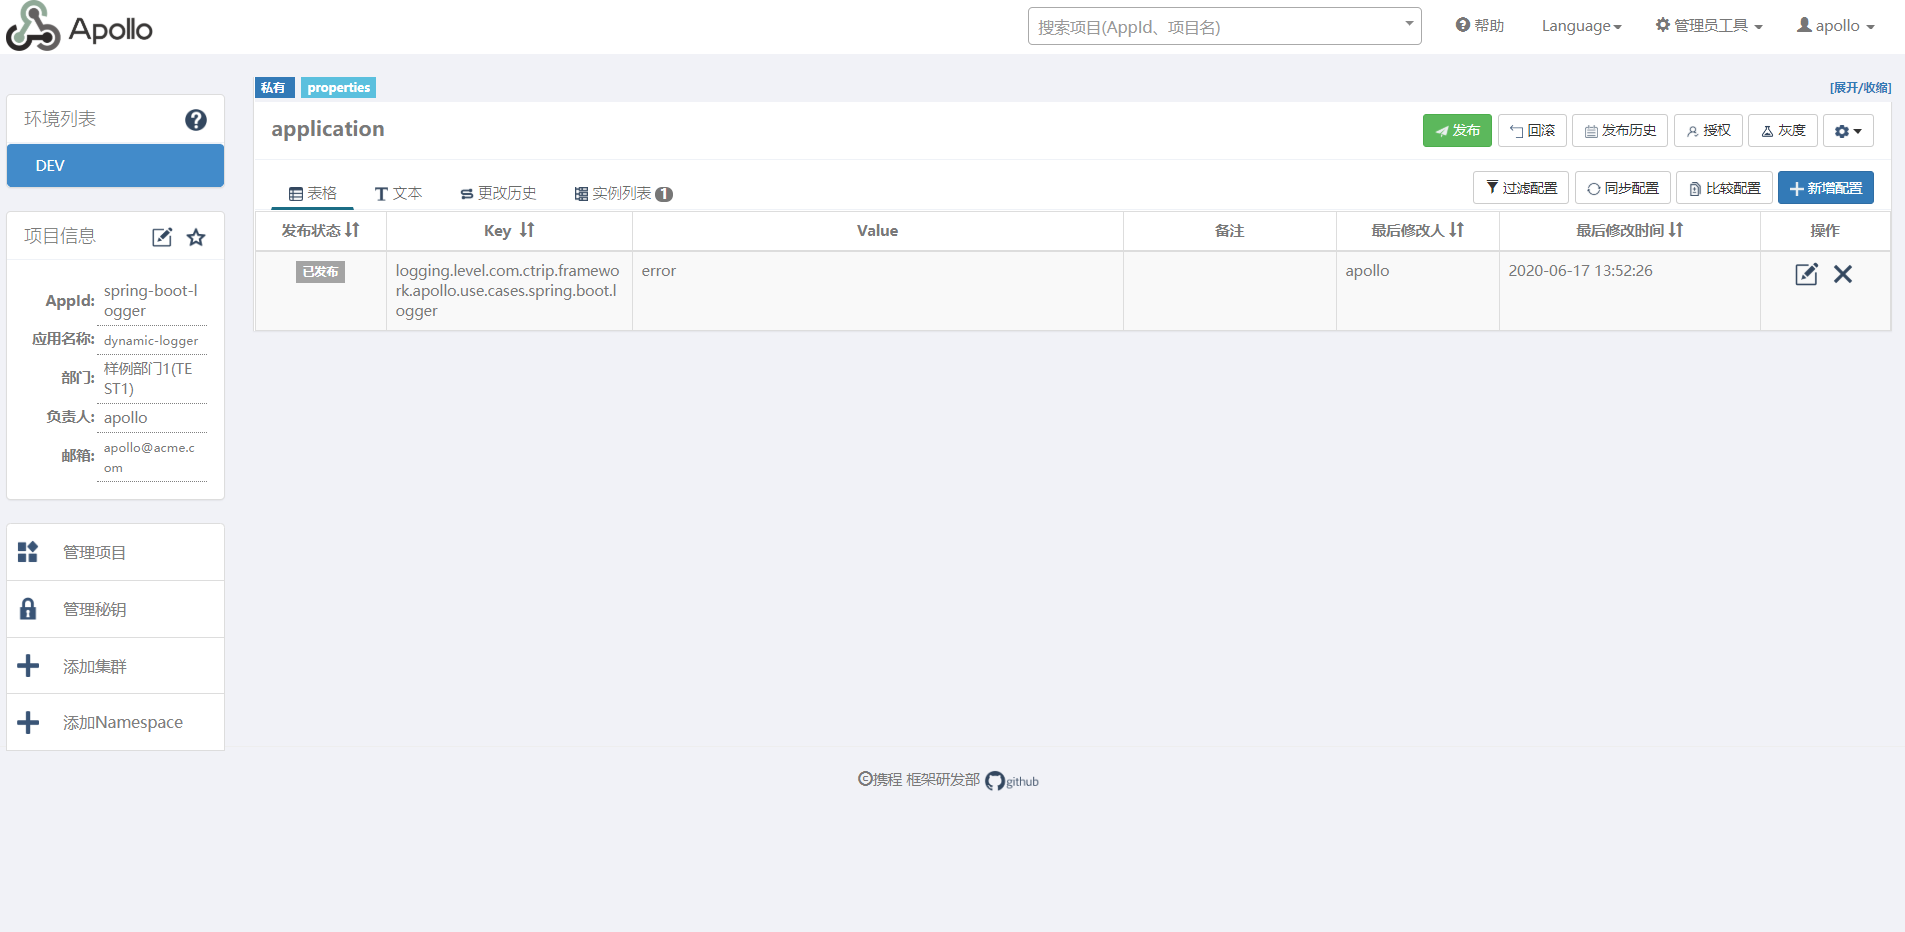The image size is (1905, 932).
Task: Click the application namespace title
Action: [x=328, y=129]
